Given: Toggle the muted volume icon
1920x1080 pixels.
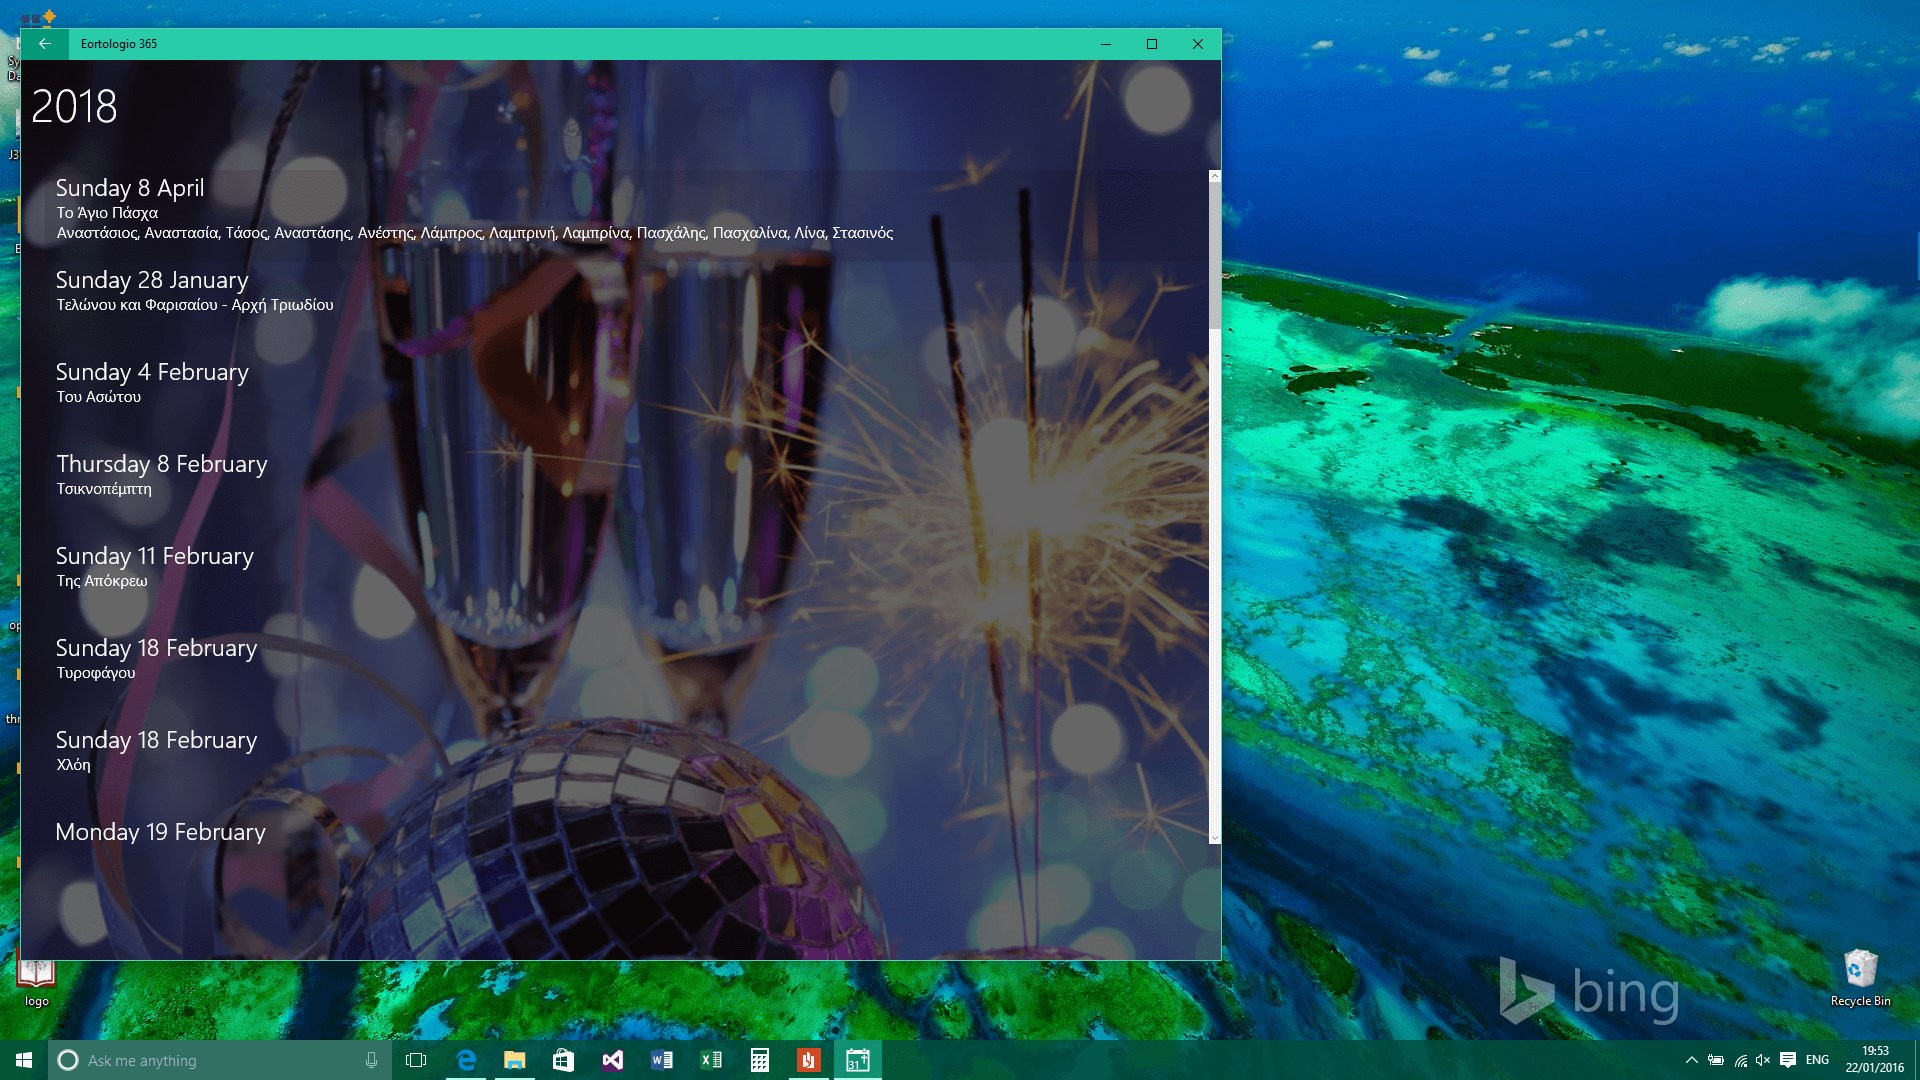Looking at the screenshot, I should click(1763, 1060).
